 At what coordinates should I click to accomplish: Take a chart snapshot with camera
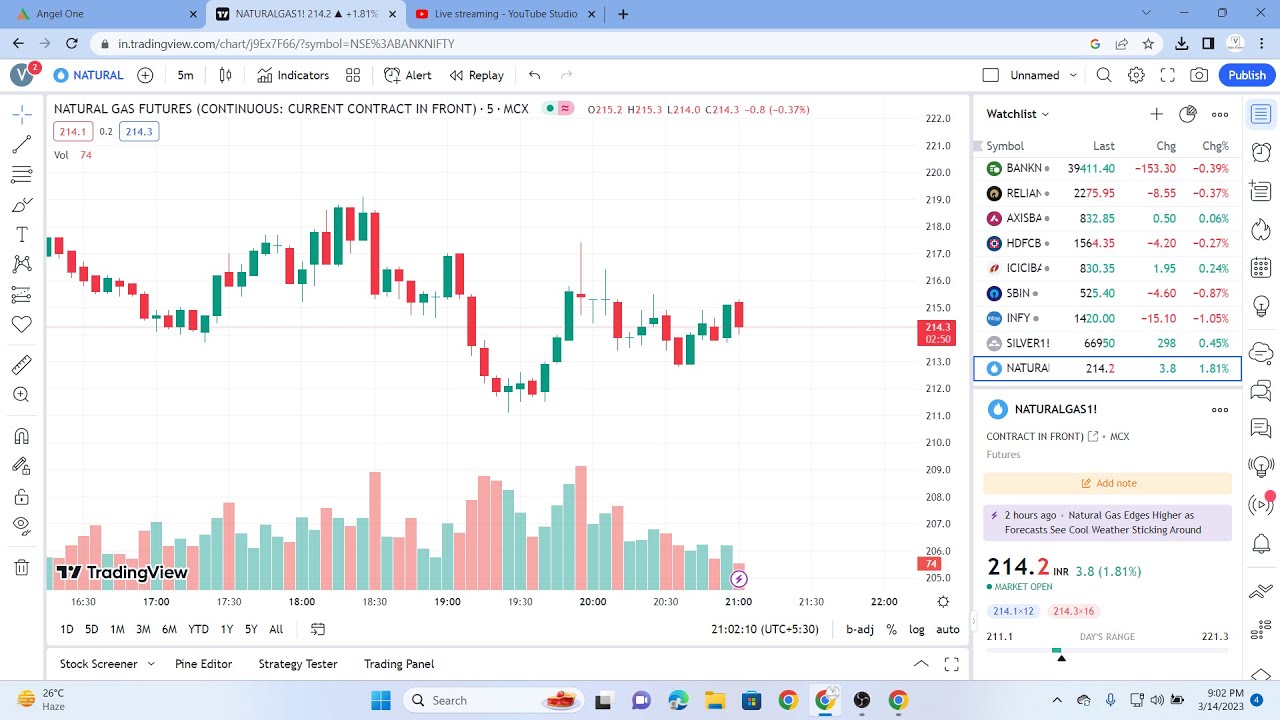click(x=1199, y=75)
